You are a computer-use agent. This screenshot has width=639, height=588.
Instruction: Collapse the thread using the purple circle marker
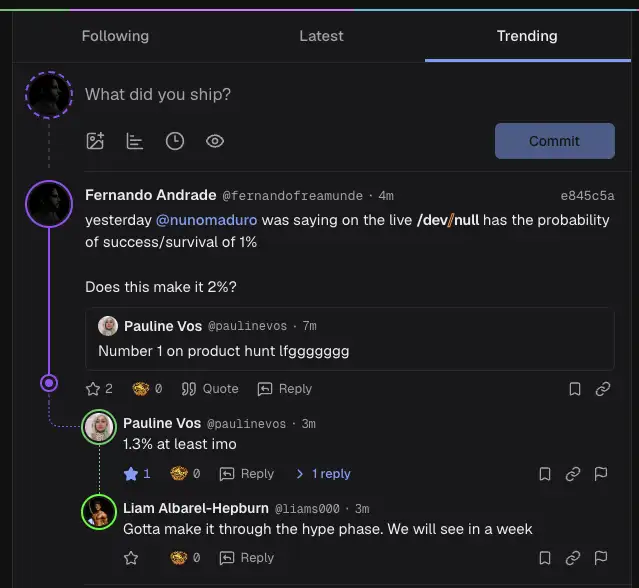[49, 383]
